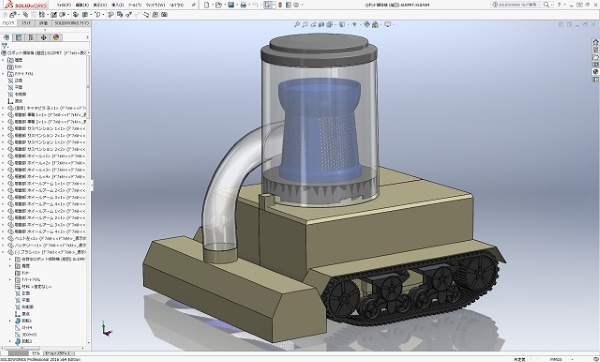Open the ヘルプ(H) menu
Viewport: 600px width, 362px height.
[x=176, y=5]
